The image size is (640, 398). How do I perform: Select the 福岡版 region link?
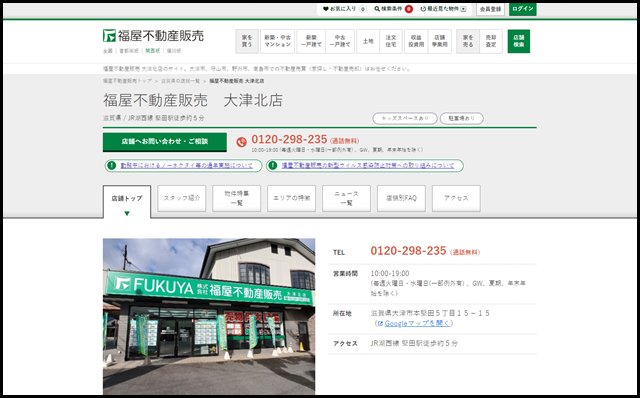[x=174, y=51]
